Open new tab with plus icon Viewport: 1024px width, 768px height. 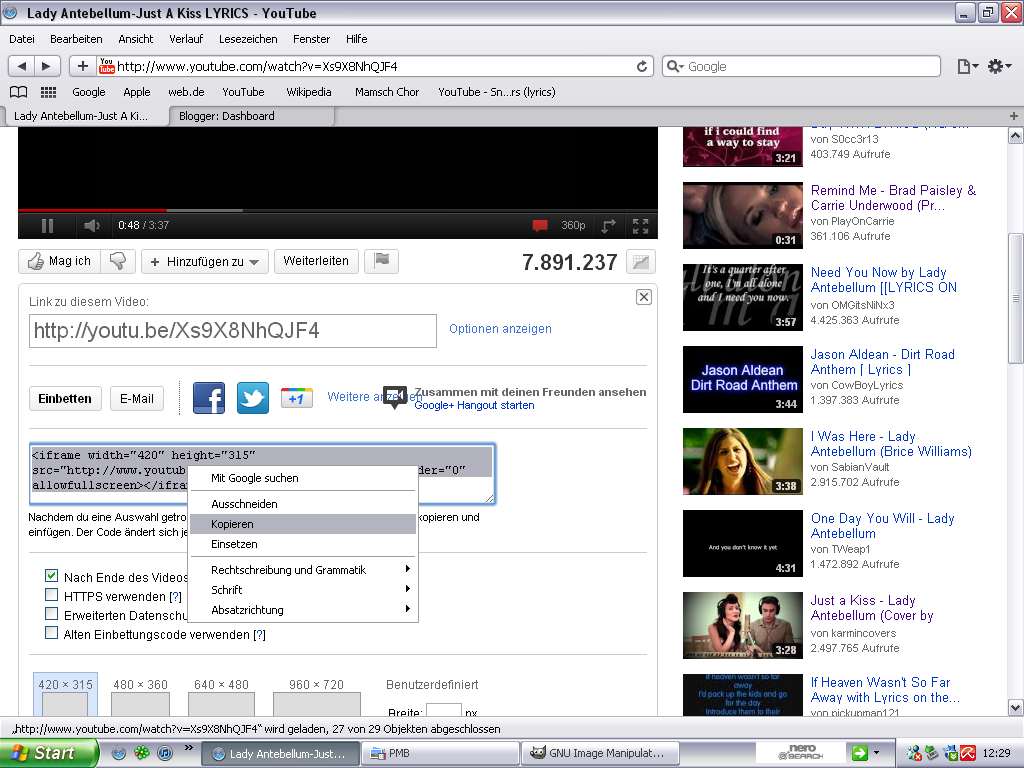[x=1013, y=116]
